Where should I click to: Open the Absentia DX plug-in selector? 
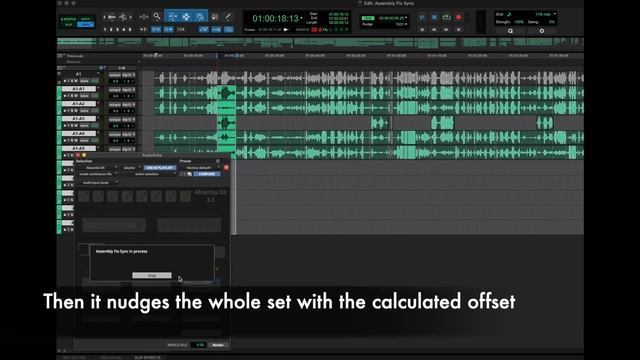tap(97, 168)
